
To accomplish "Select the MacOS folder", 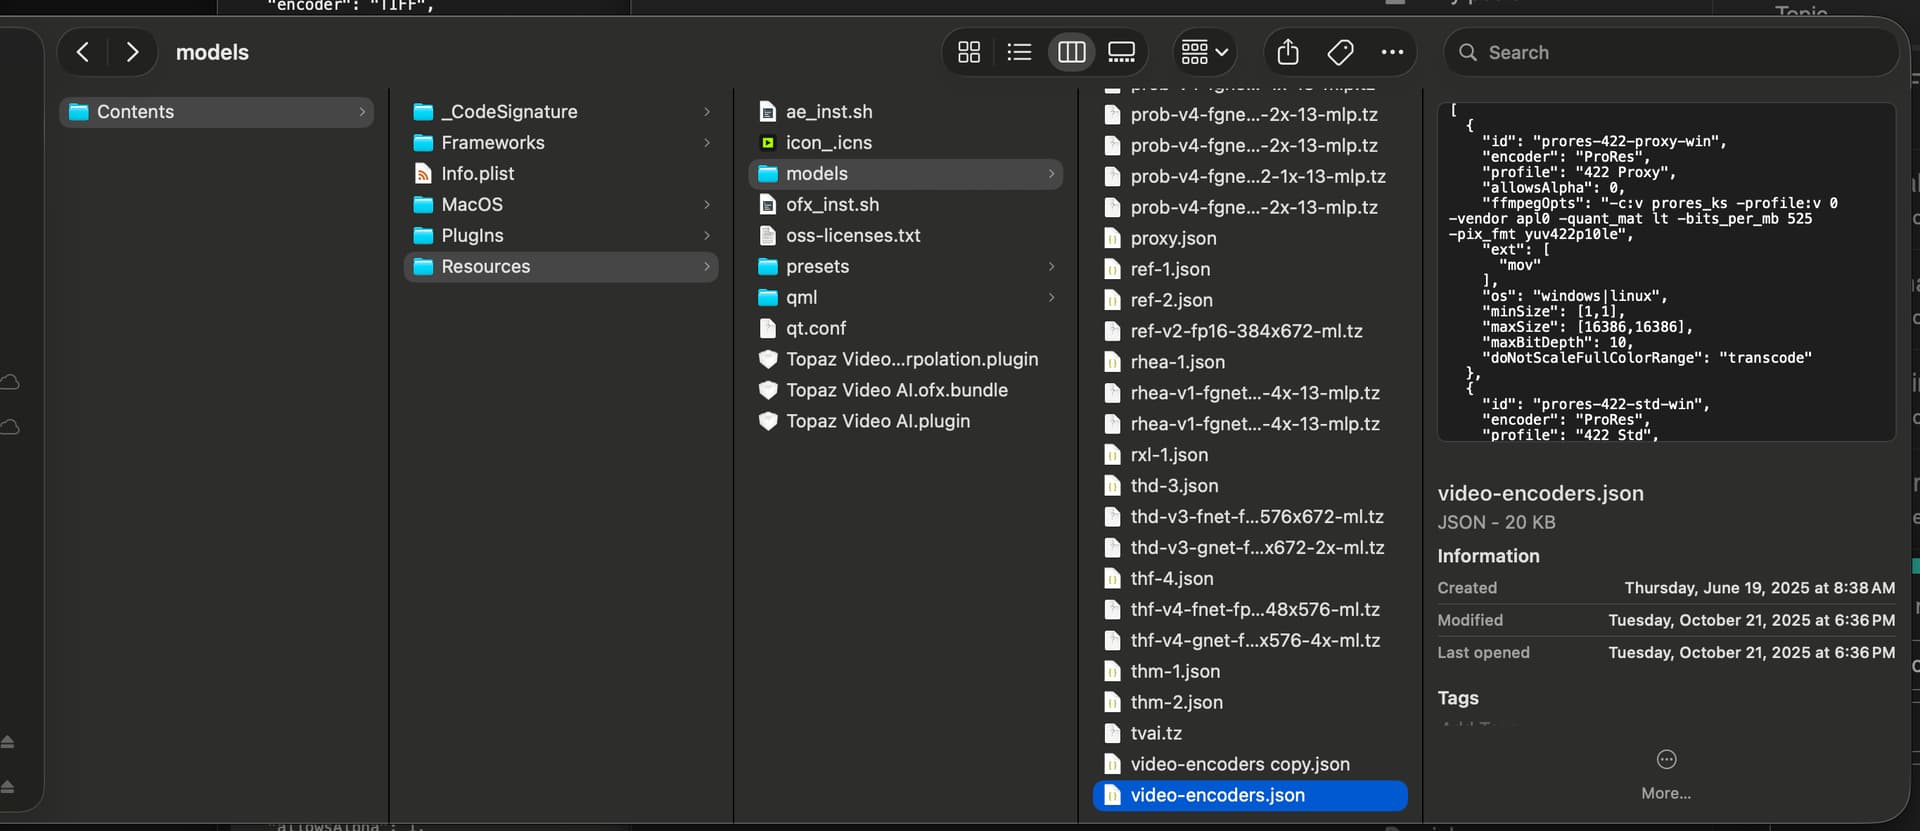I will tap(561, 205).
